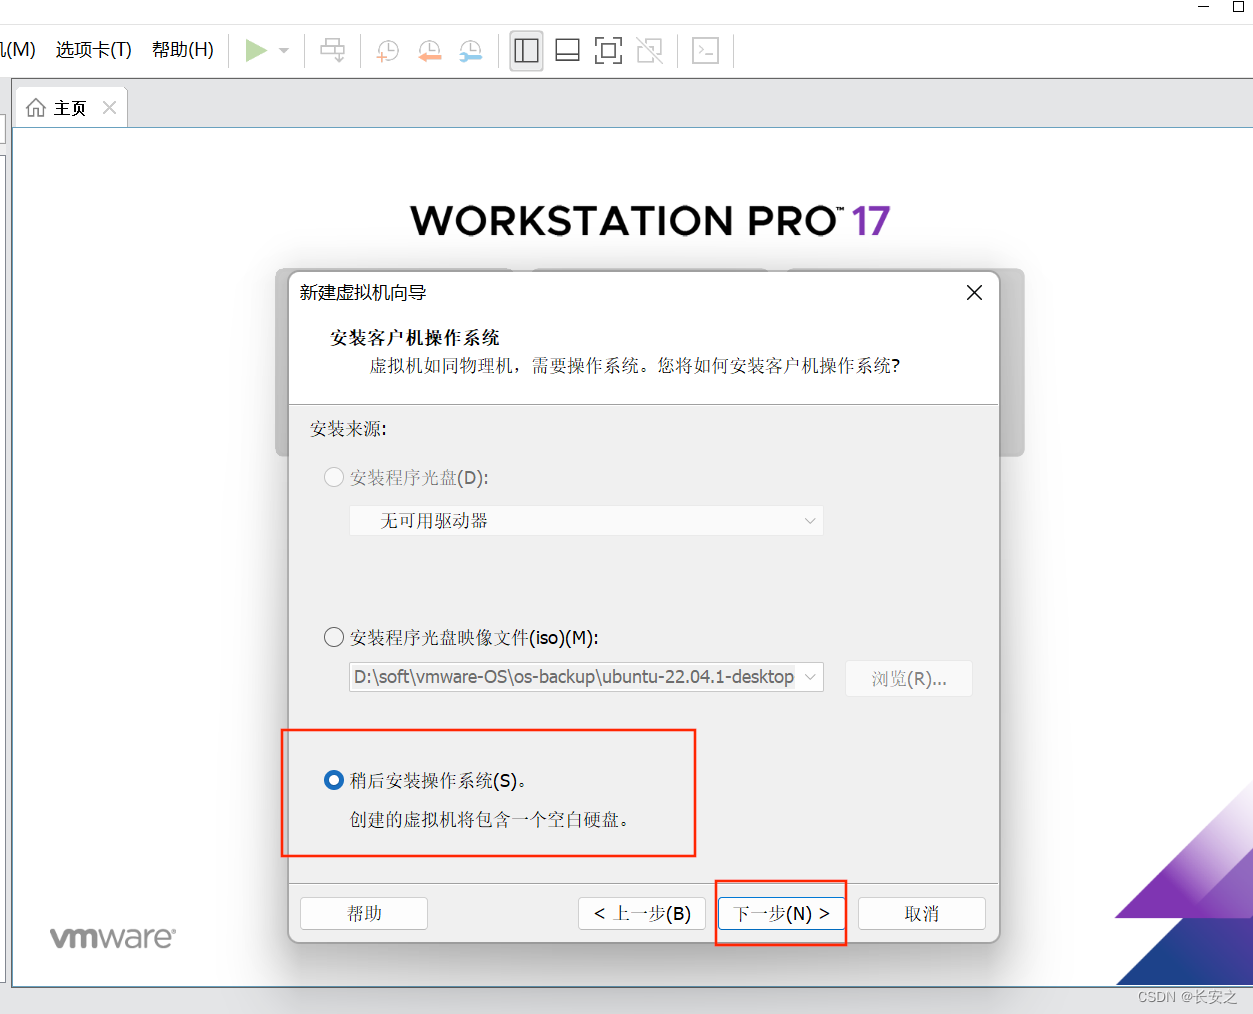Expand the ISO path combo box arrow

pyautogui.click(x=810, y=677)
